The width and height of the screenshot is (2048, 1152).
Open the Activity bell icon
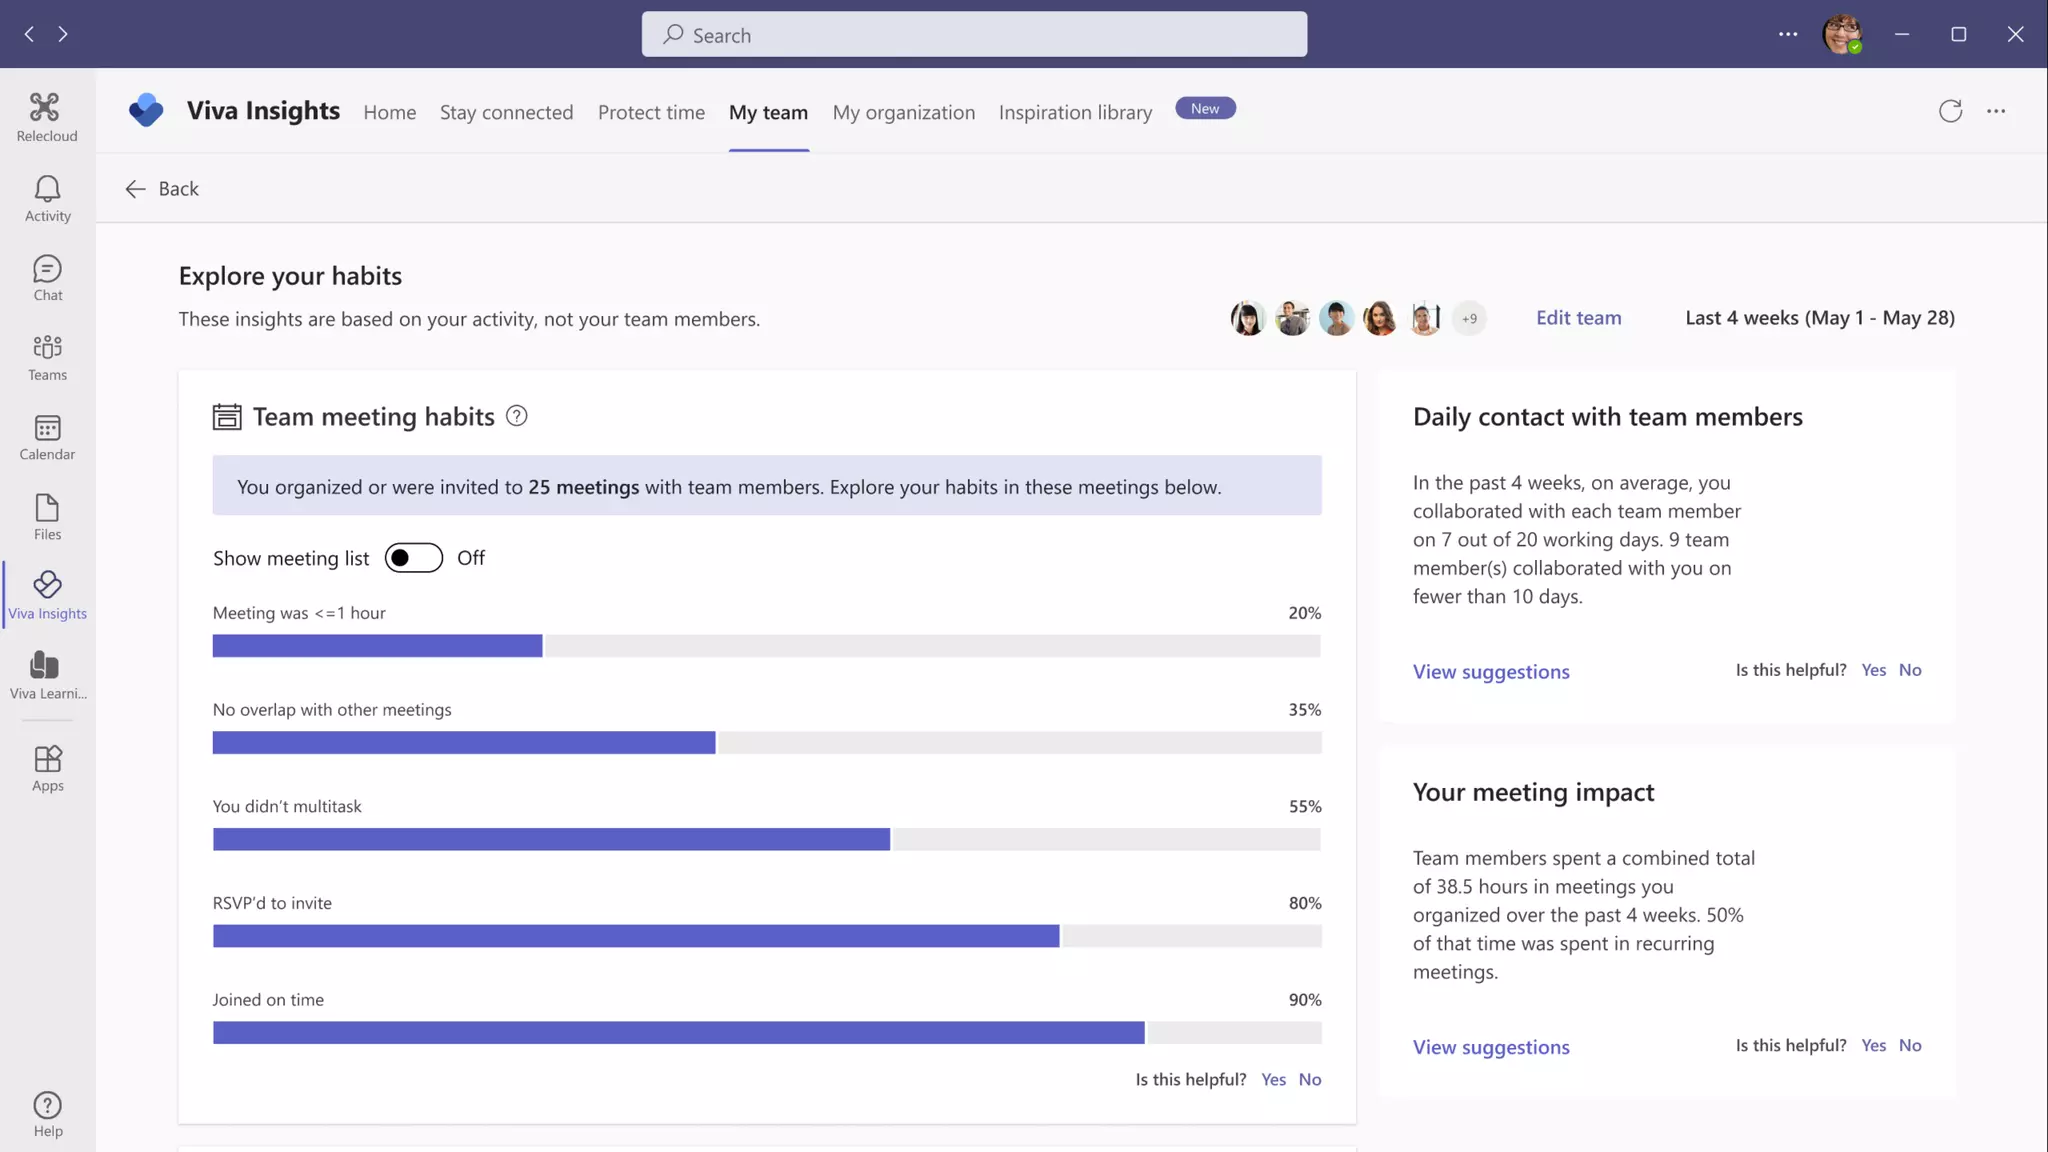point(47,198)
